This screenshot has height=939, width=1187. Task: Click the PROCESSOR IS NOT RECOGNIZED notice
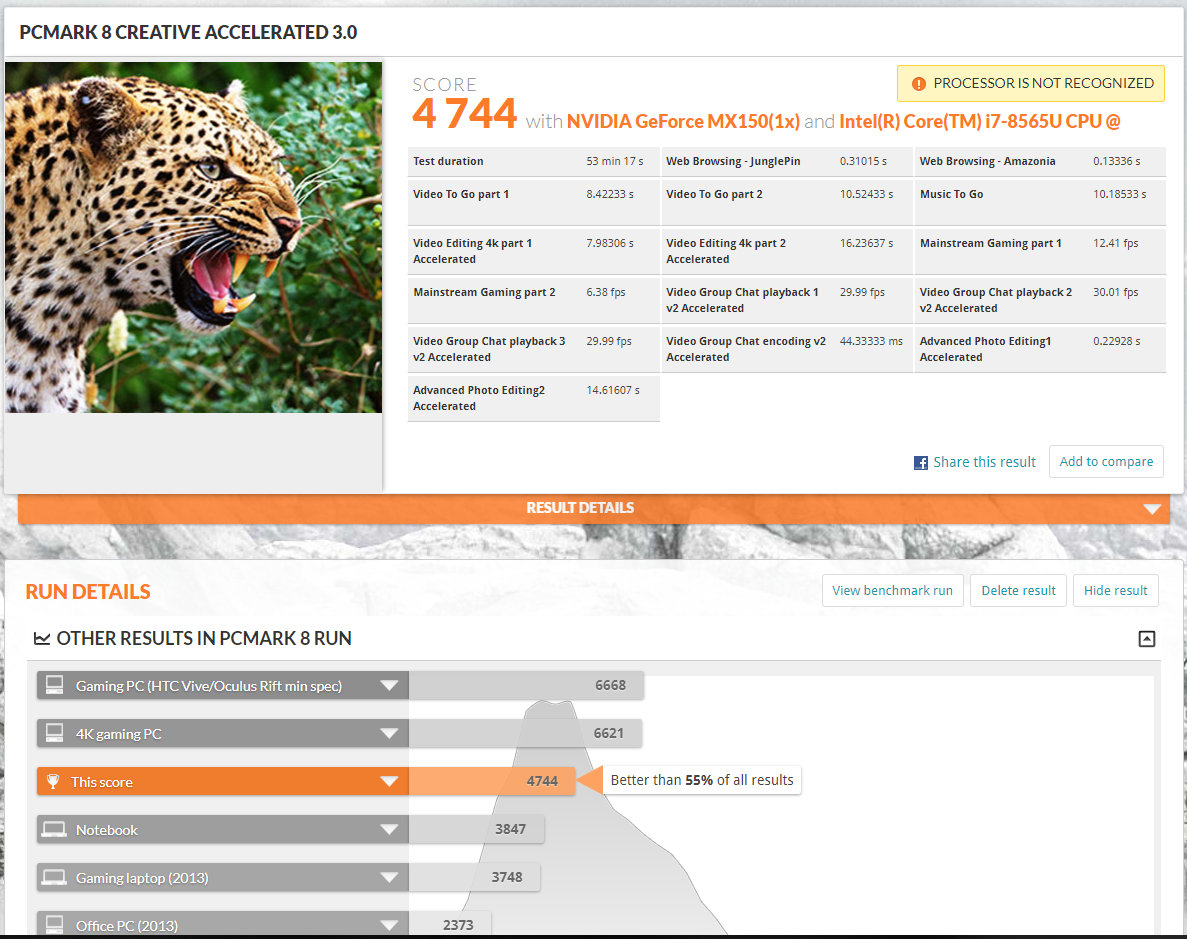(x=1030, y=83)
